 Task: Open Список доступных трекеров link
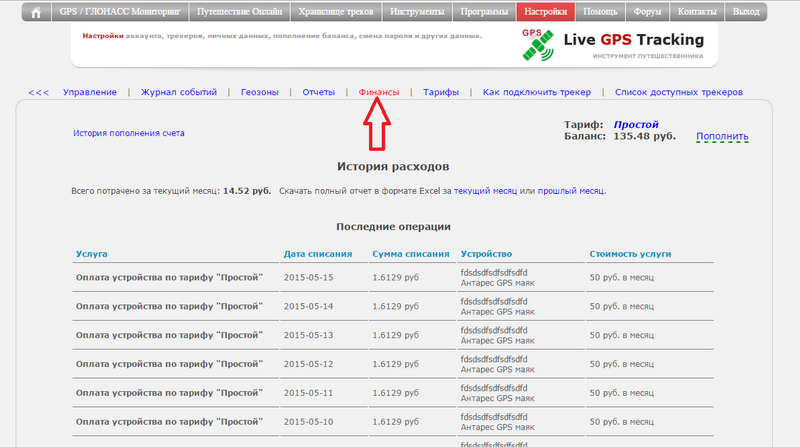tap(678, 92)
